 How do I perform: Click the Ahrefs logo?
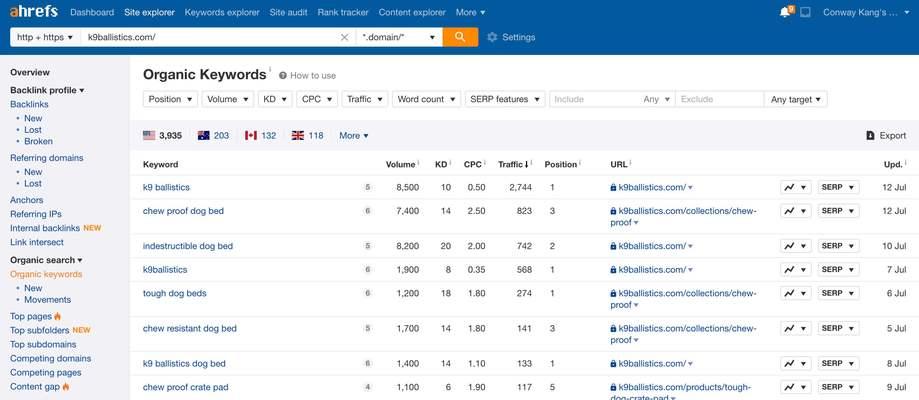34,11
